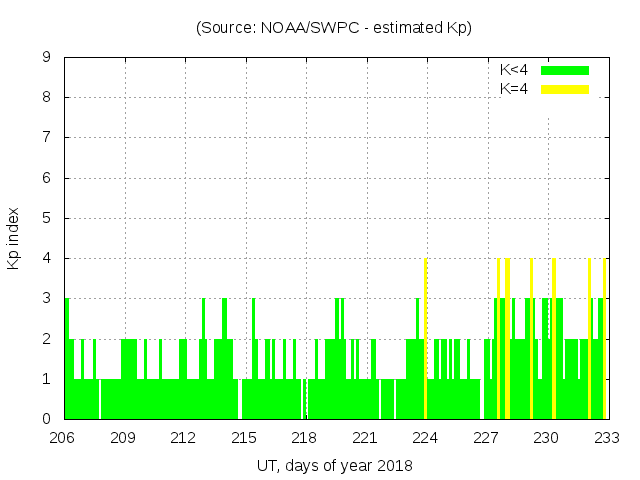640x480 pixels.
Task: Select x-axis tick label 233
Action: 607,438
